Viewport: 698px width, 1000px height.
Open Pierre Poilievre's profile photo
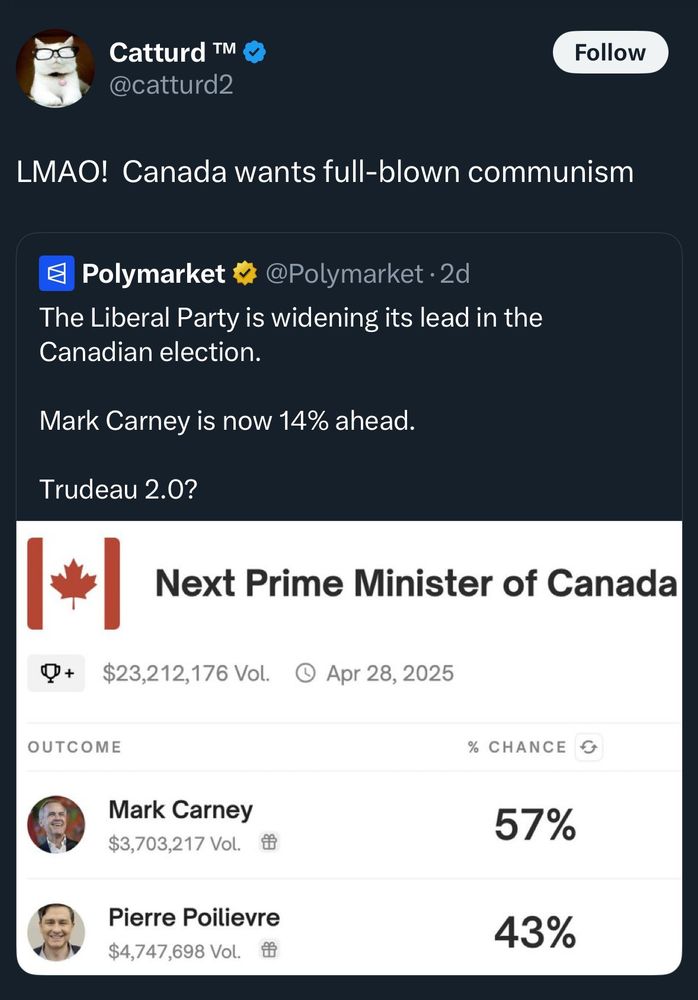56,932
